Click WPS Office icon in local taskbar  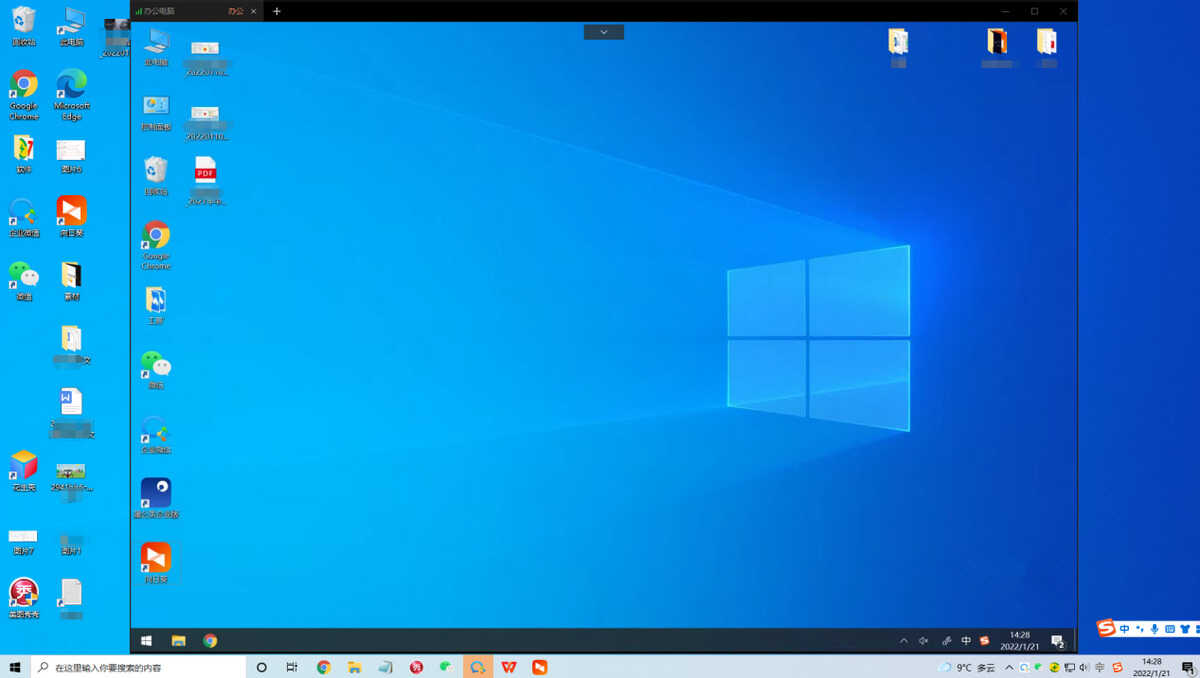click(509, 667)
